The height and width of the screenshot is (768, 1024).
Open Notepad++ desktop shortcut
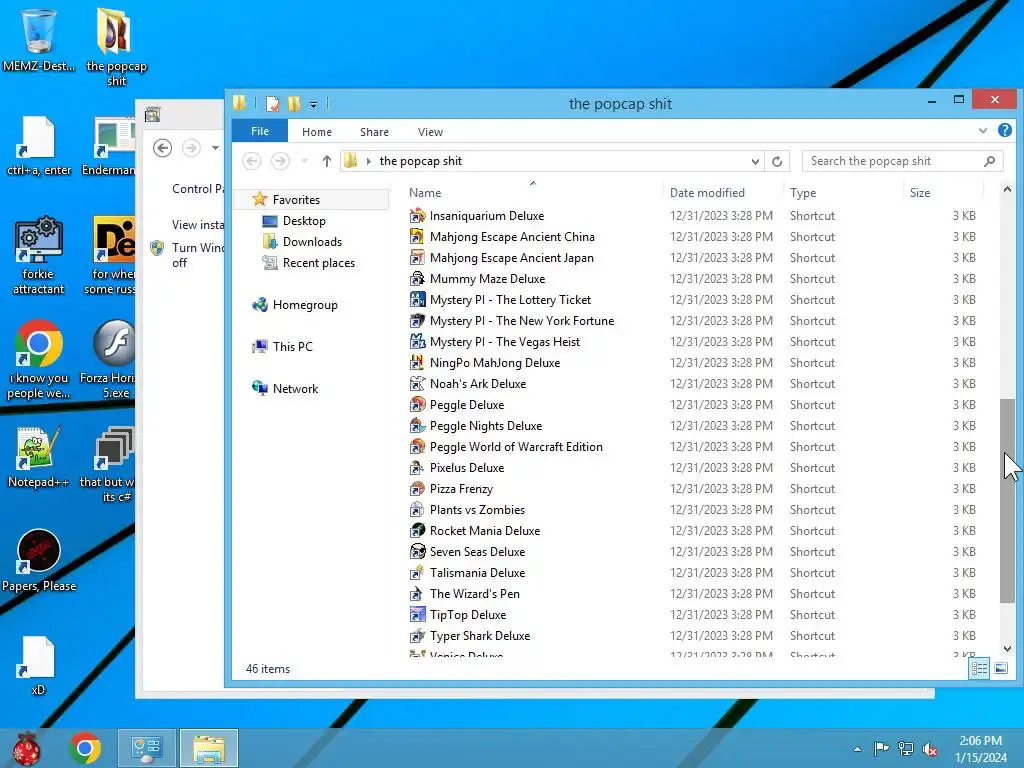(39, 457)
